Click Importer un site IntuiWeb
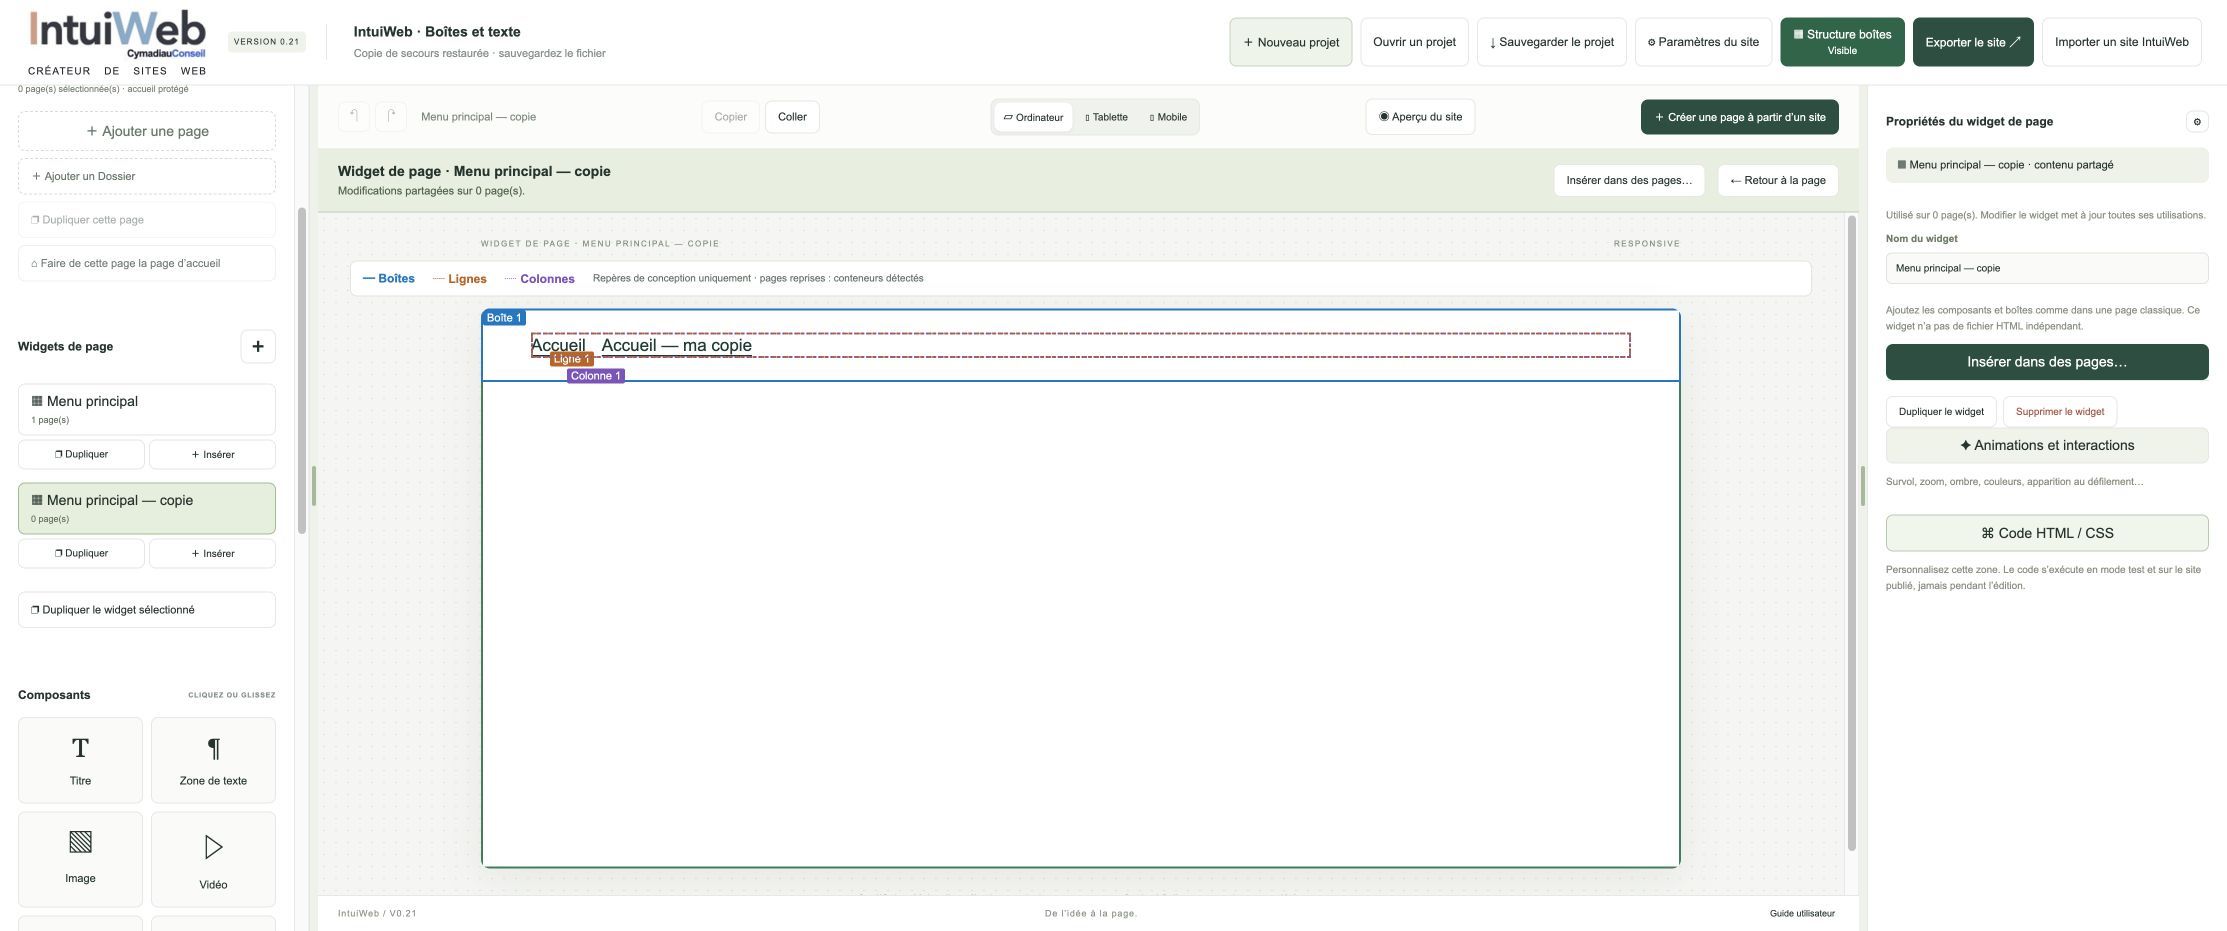Viewport: 2227px width, 931px height. click(2121, 42)
